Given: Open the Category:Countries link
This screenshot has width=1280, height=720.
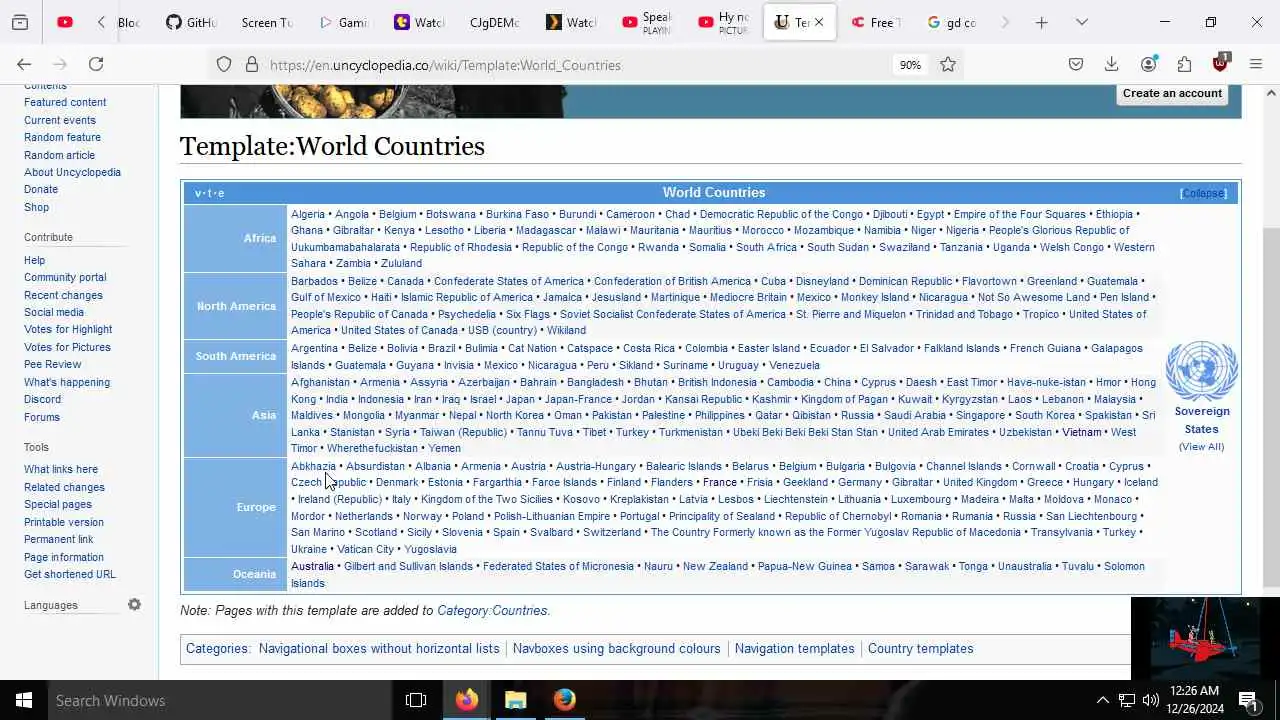Looking at the screenshot, I should pyautogui.click(x=492, y=610).
